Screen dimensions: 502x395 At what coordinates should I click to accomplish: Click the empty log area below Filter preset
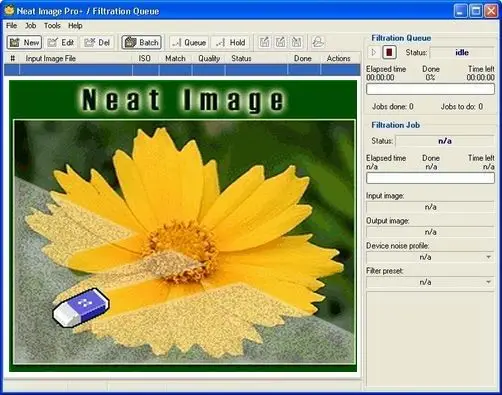point(430,338)
